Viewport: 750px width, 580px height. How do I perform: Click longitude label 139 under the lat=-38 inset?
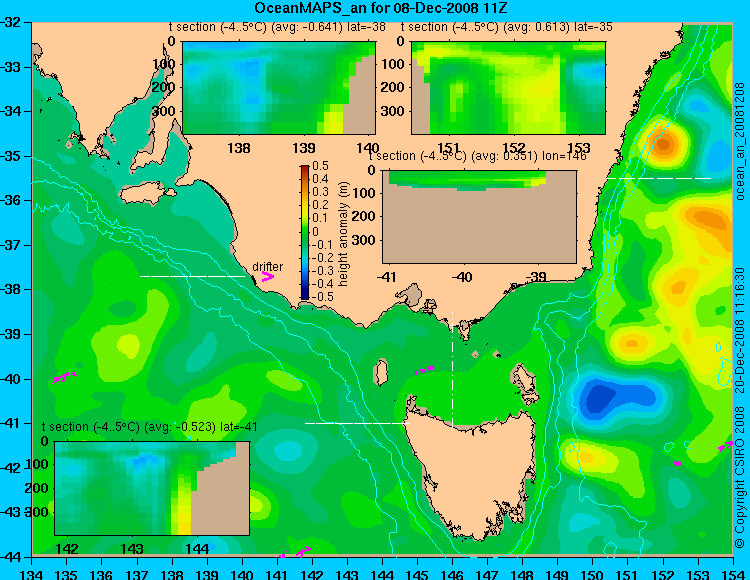coord(304,148)
